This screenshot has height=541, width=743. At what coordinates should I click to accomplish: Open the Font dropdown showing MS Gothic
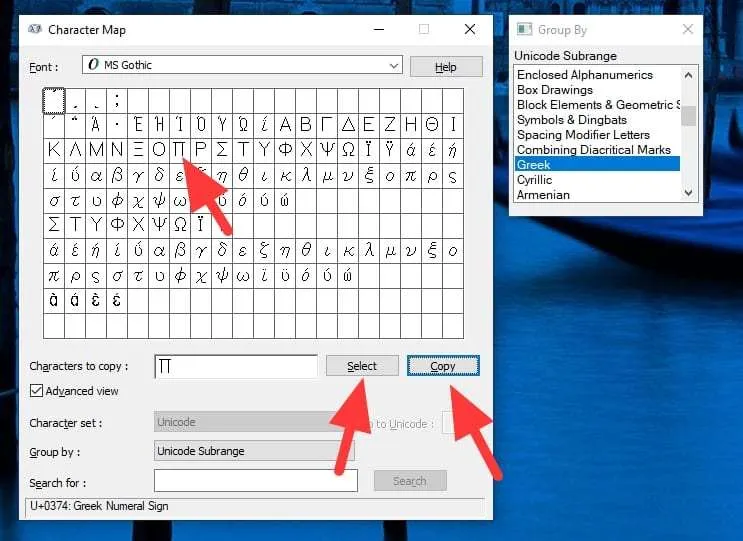(x=242, y=65)
